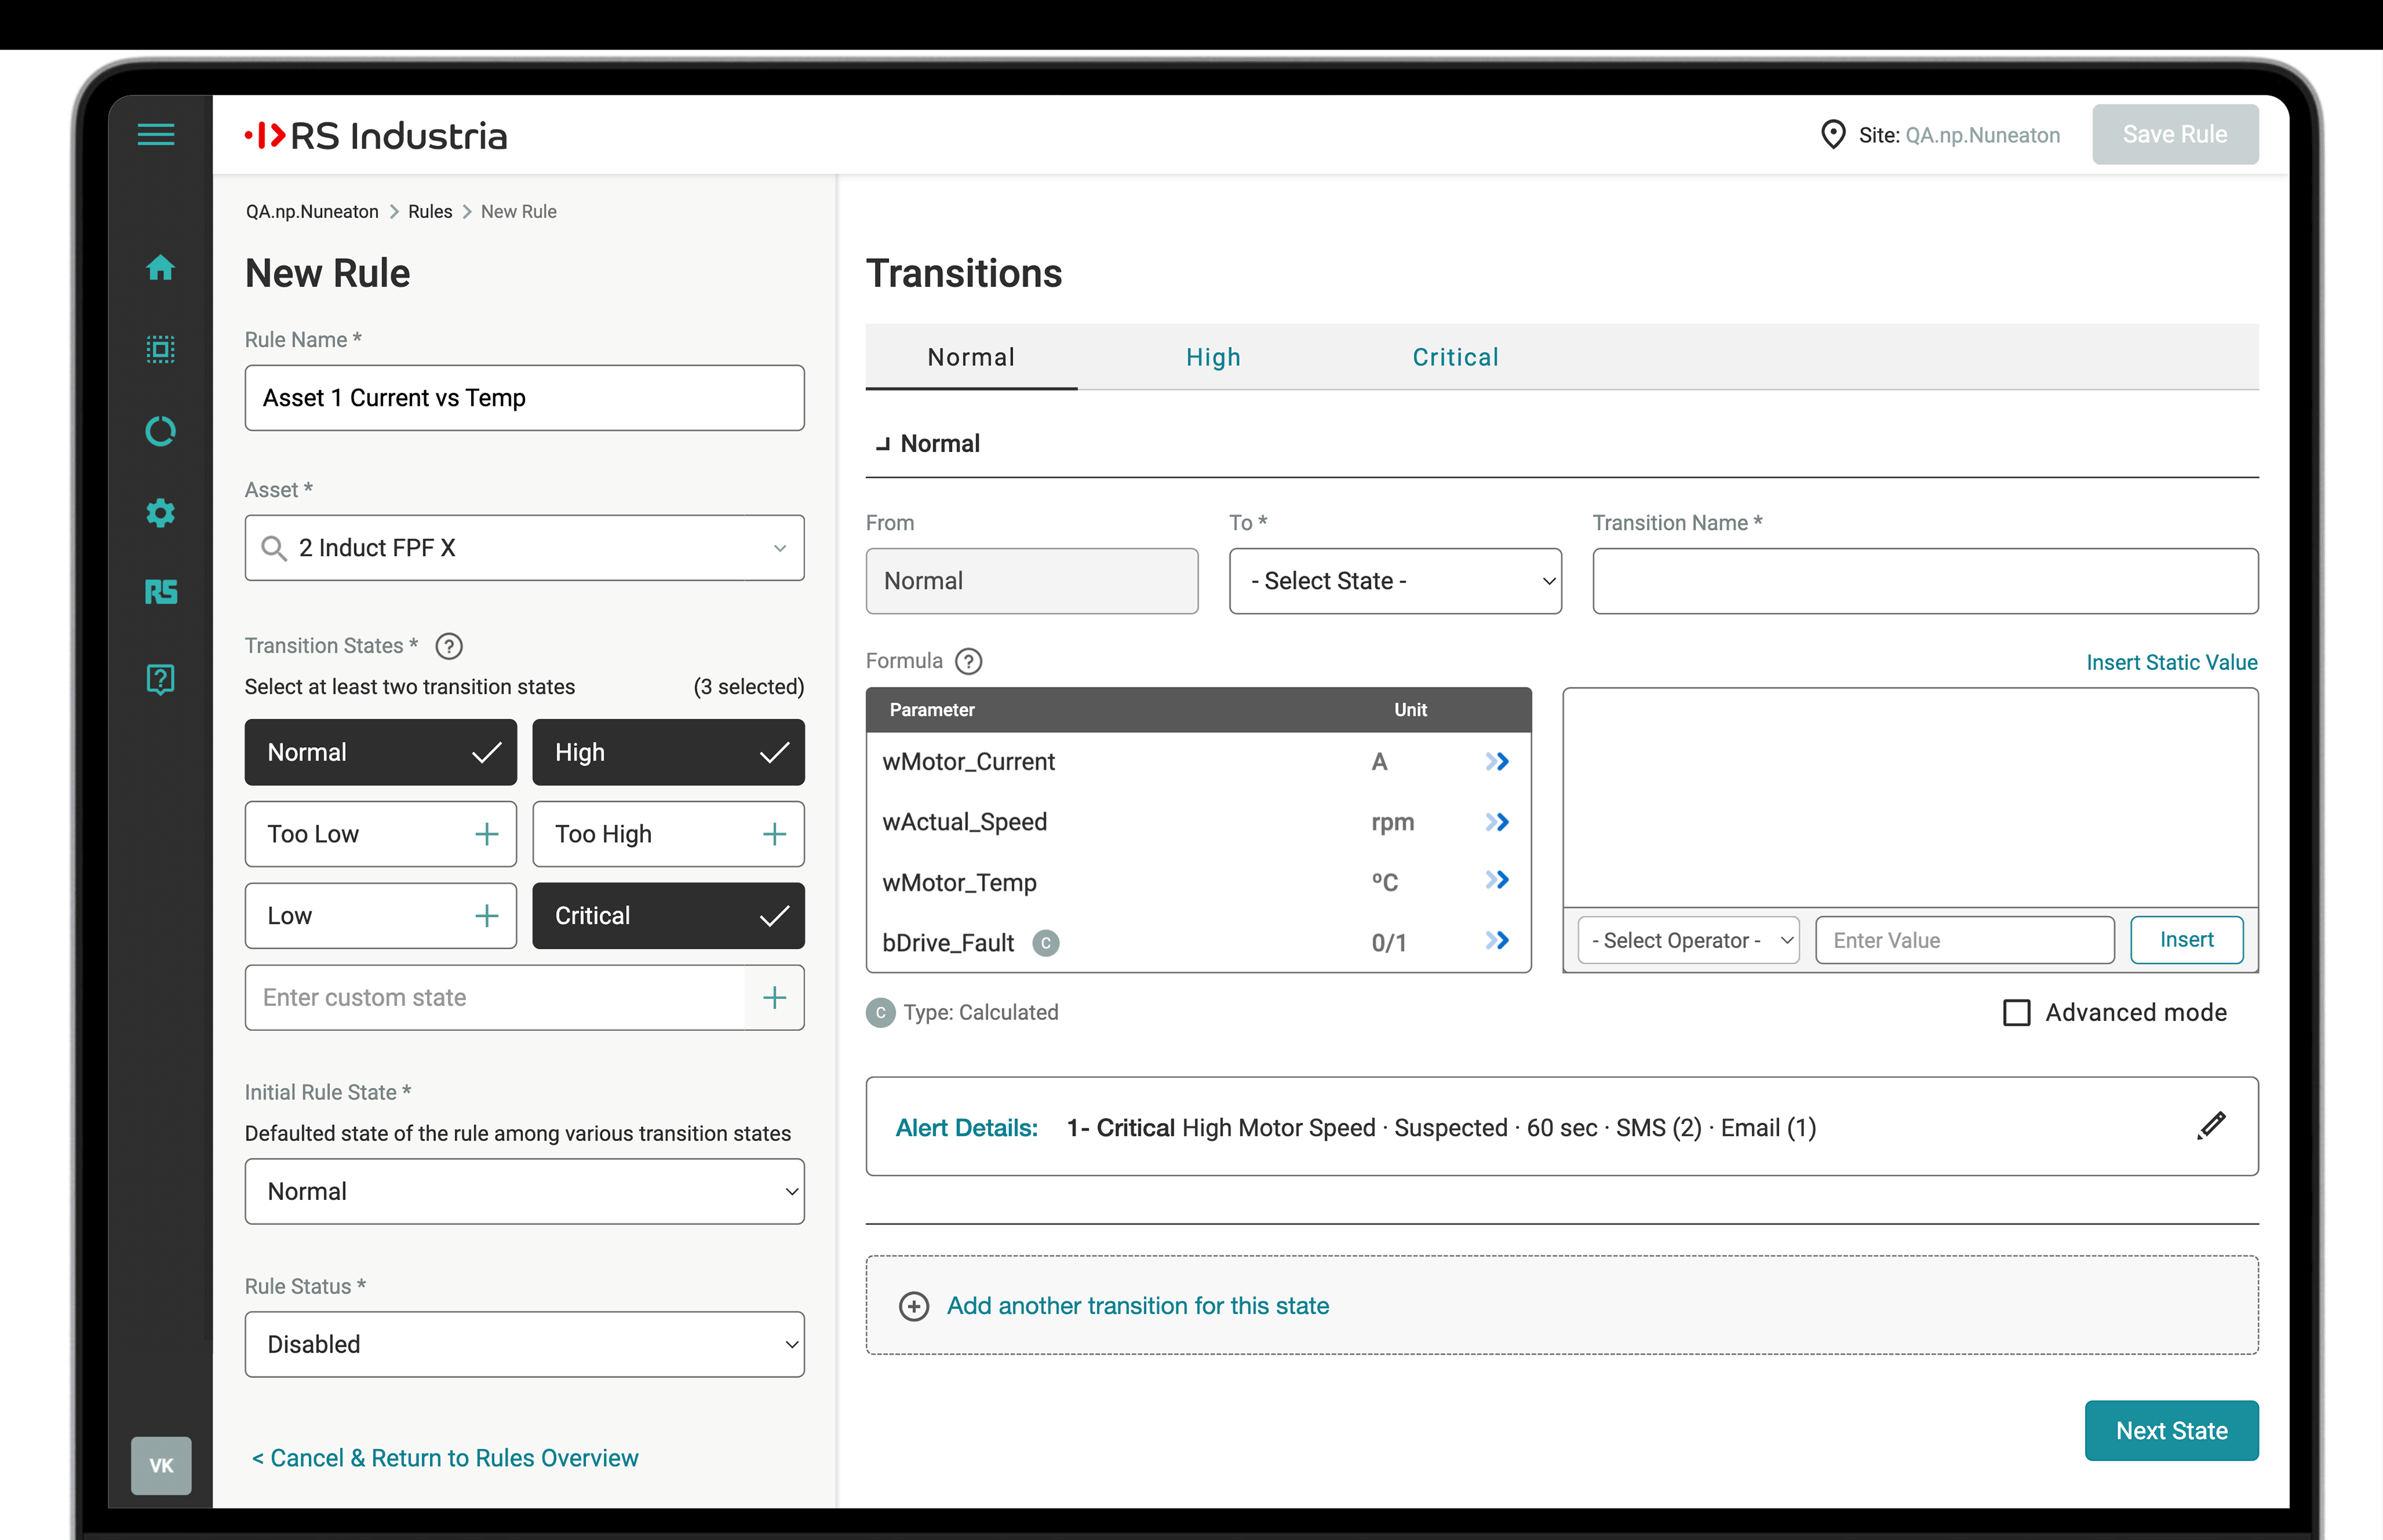Image resolution: width=2383 pixels, height=1540 pixels.
Task: Go to Home via sidebar icon
Action: coord(160,268)
